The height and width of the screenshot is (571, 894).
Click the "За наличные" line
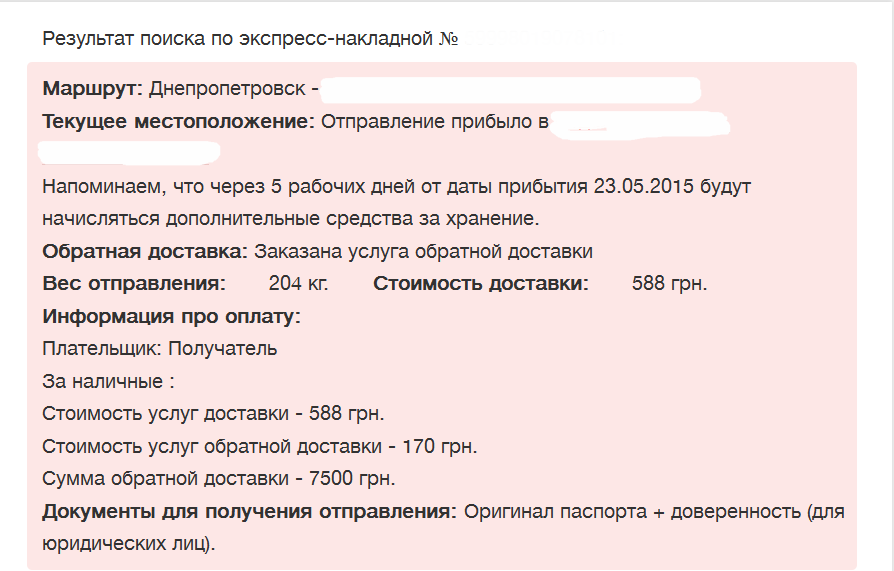pyautogui.click(x=108, y=381)
